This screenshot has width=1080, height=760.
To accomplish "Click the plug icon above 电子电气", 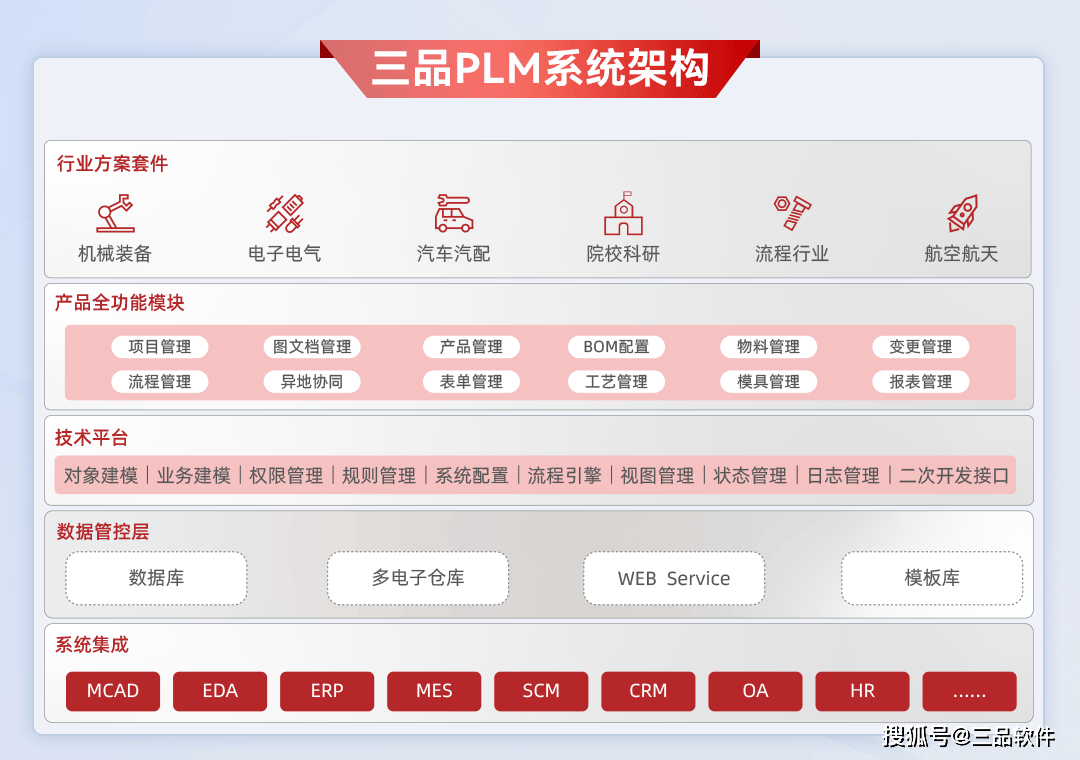I will (284, 213).
